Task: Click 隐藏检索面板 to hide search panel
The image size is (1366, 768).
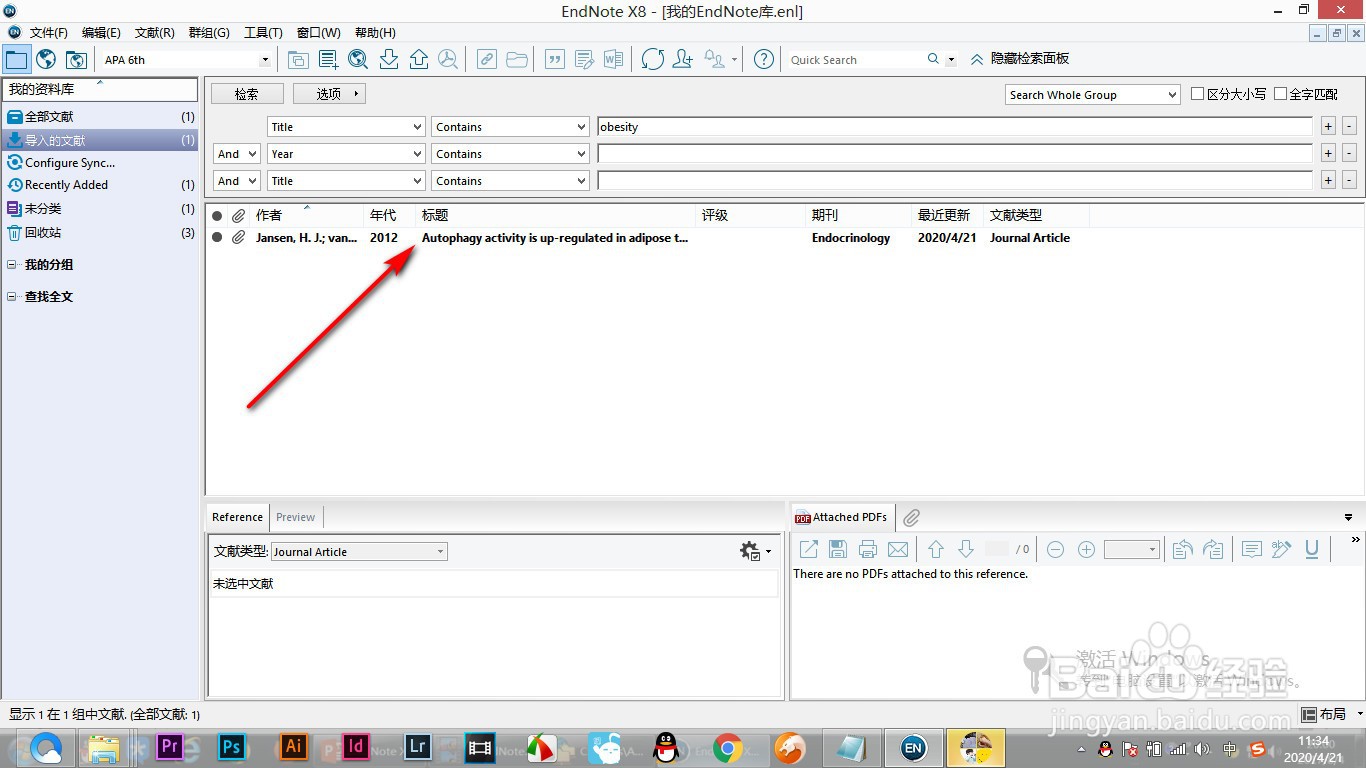Action: pos(1019,59)
